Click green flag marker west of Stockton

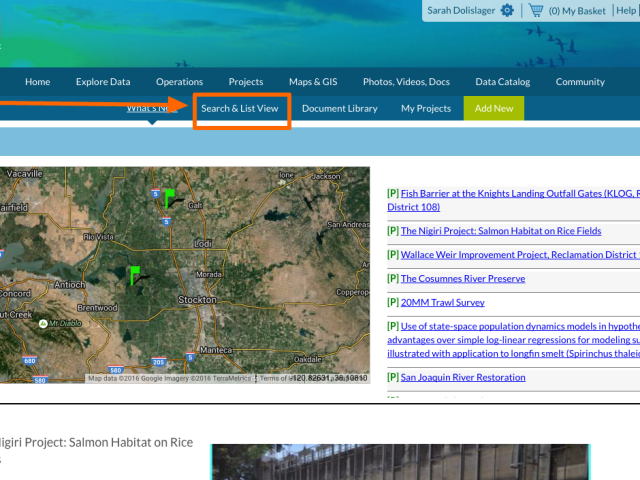pos(135,276)
